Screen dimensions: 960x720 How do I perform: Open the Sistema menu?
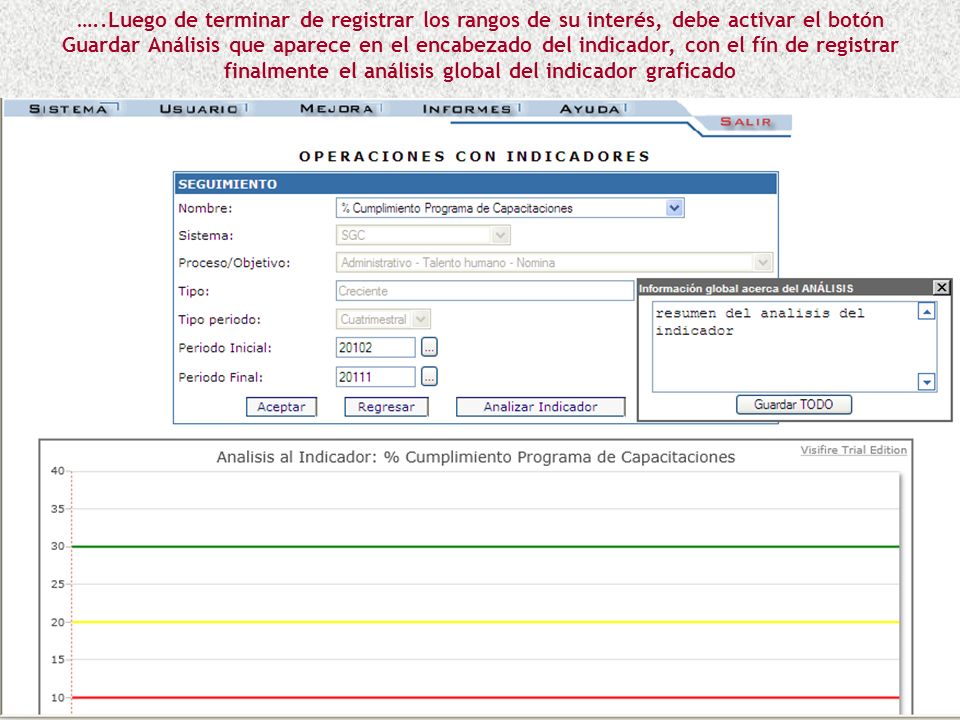(68, 109)
